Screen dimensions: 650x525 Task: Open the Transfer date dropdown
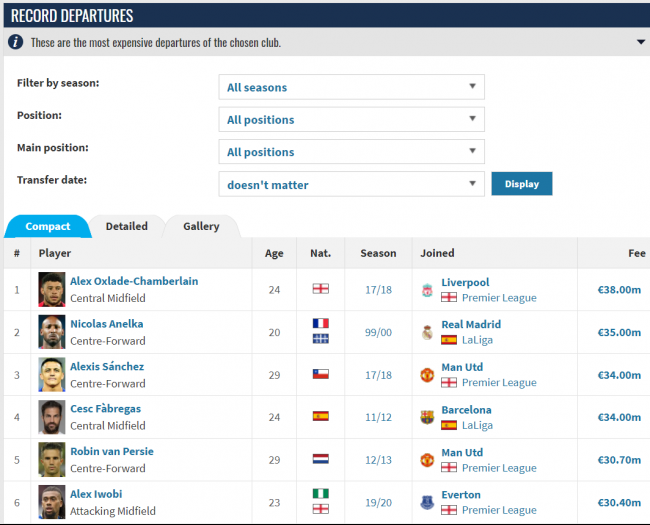point(352,184)
